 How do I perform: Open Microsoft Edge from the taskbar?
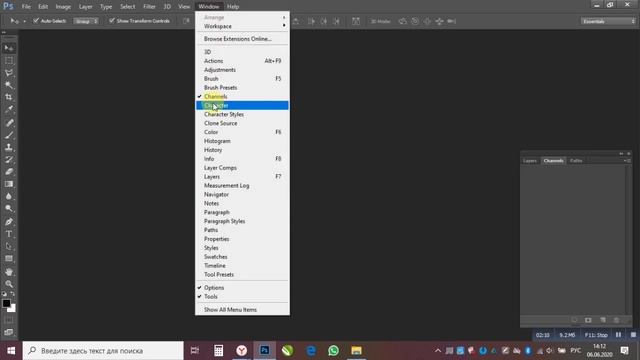pyautogui.click(x=311, y=351)
